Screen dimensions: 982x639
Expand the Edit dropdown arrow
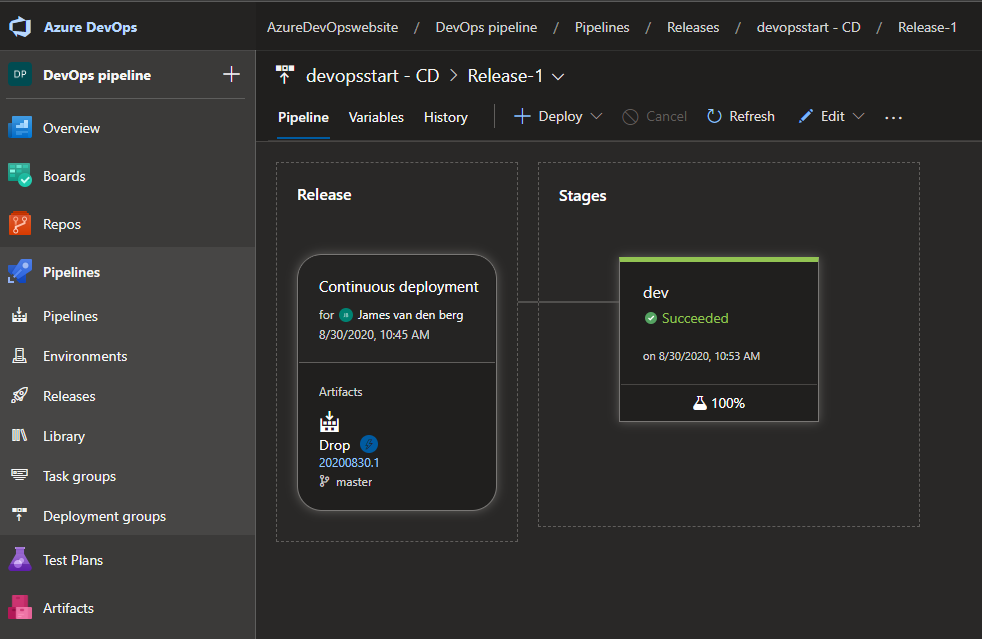(859, 117)
